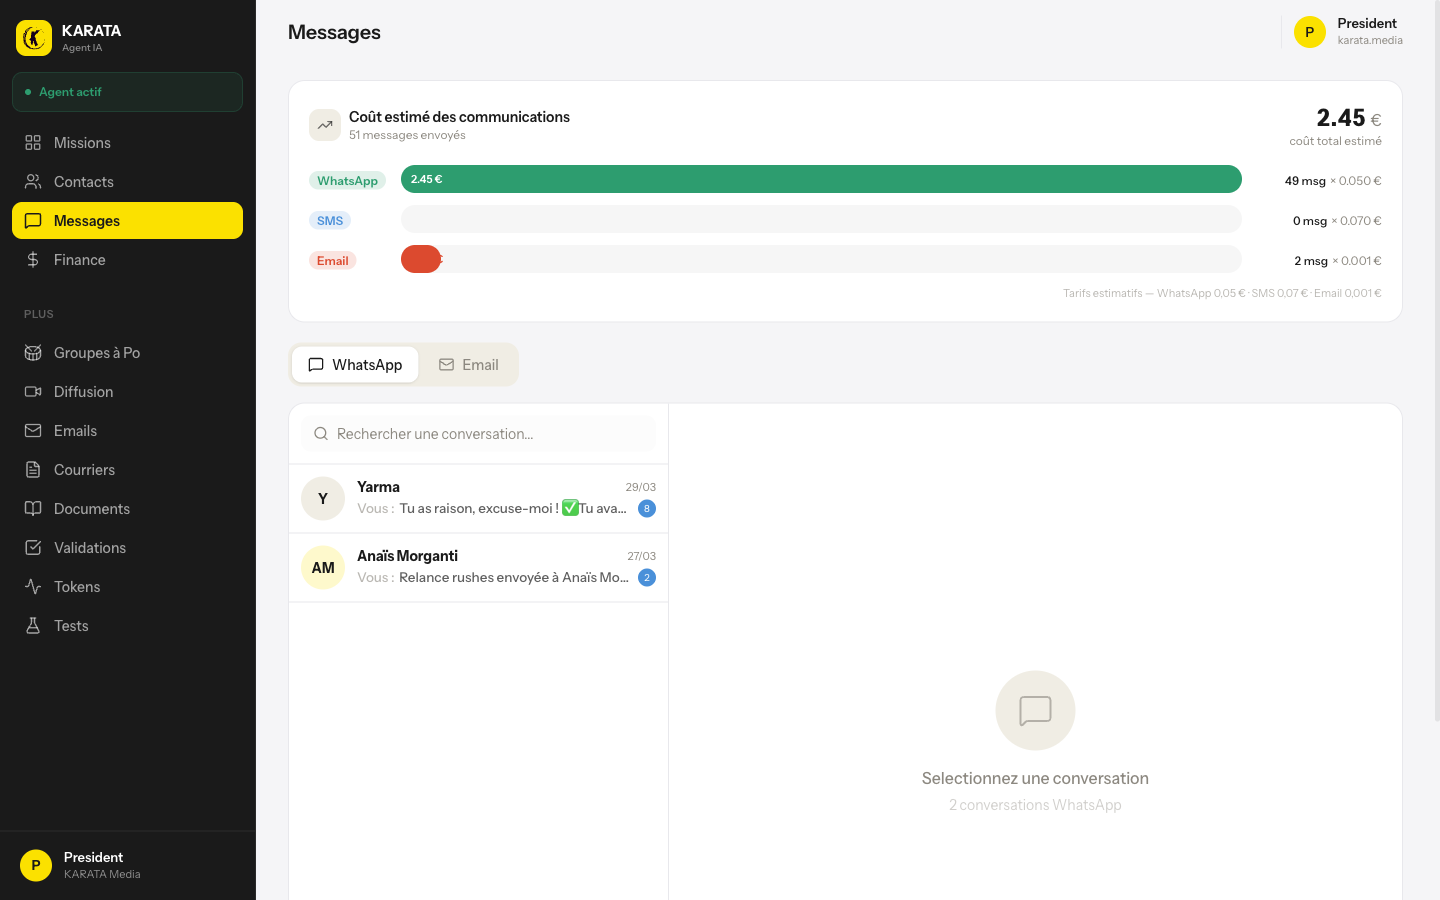Click the page vertical scrollbar
This screenshot has height=900, width=1440.
point(1437,360)
